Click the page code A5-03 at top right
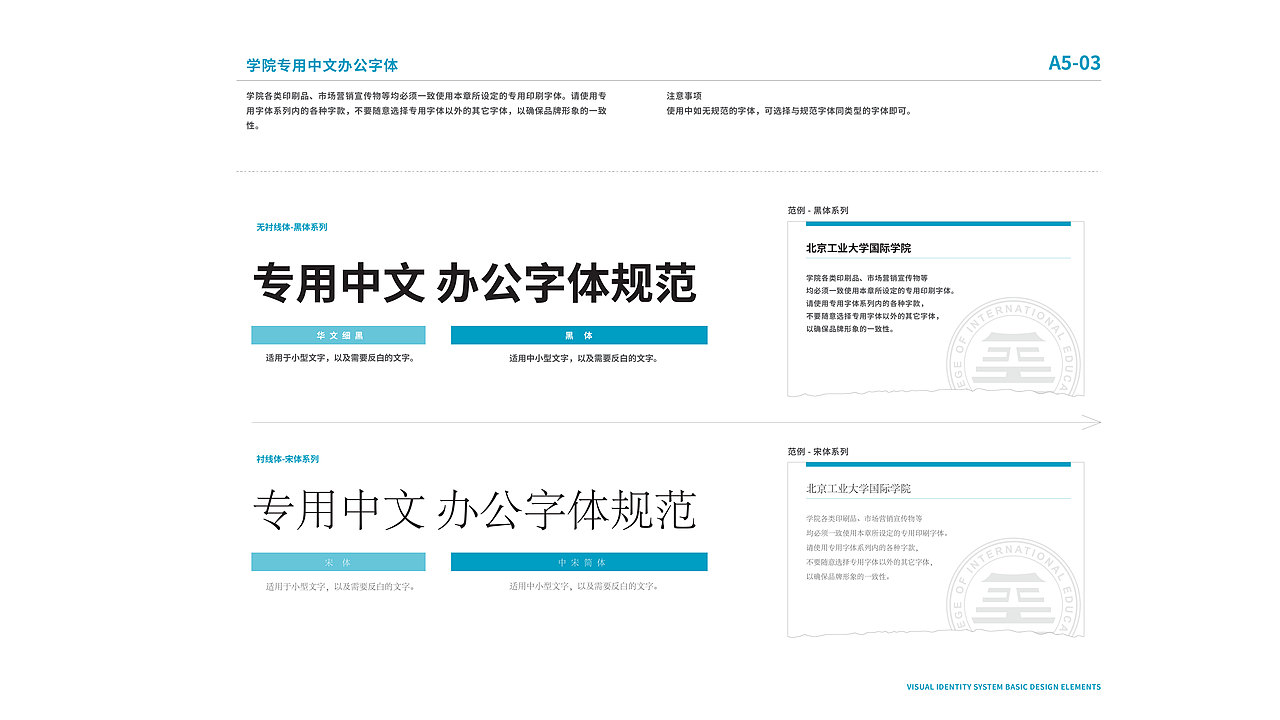This screenshot has height=720, width=1280. click(1074, 61)
